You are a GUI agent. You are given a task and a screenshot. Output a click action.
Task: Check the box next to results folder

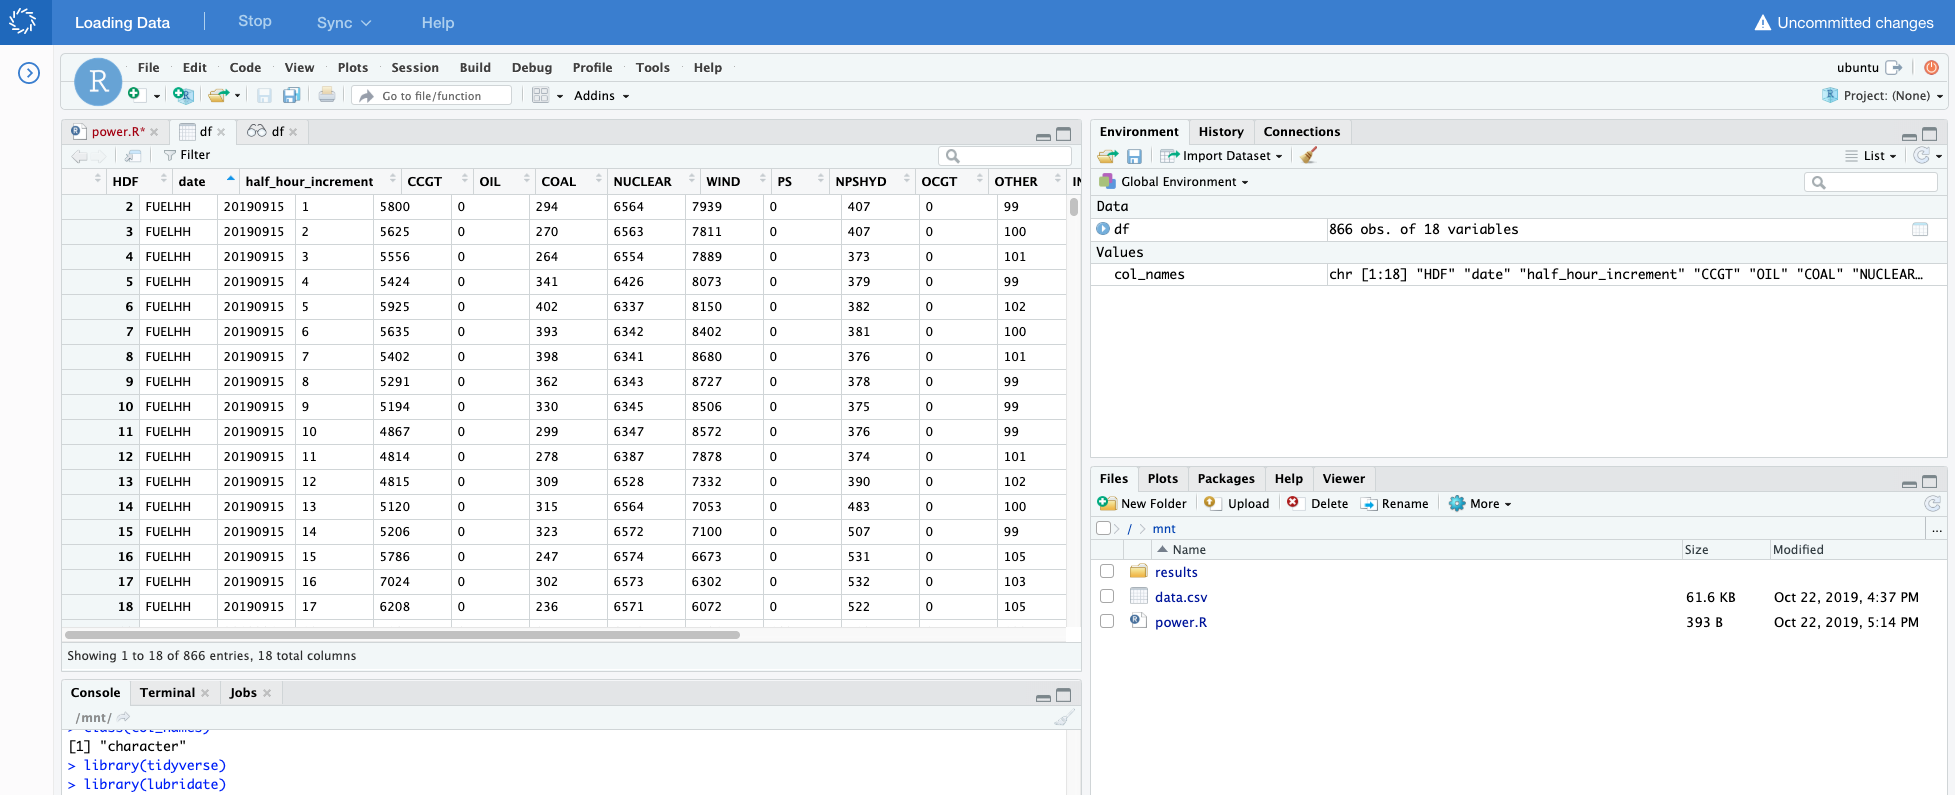[x=1107, y=571]
